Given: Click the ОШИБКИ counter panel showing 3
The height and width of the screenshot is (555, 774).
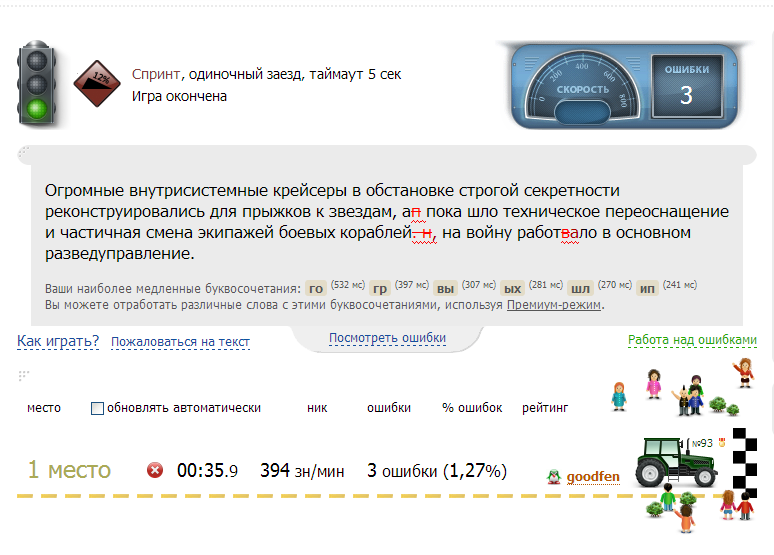Looking at the screenshot, I should (687, 86).
